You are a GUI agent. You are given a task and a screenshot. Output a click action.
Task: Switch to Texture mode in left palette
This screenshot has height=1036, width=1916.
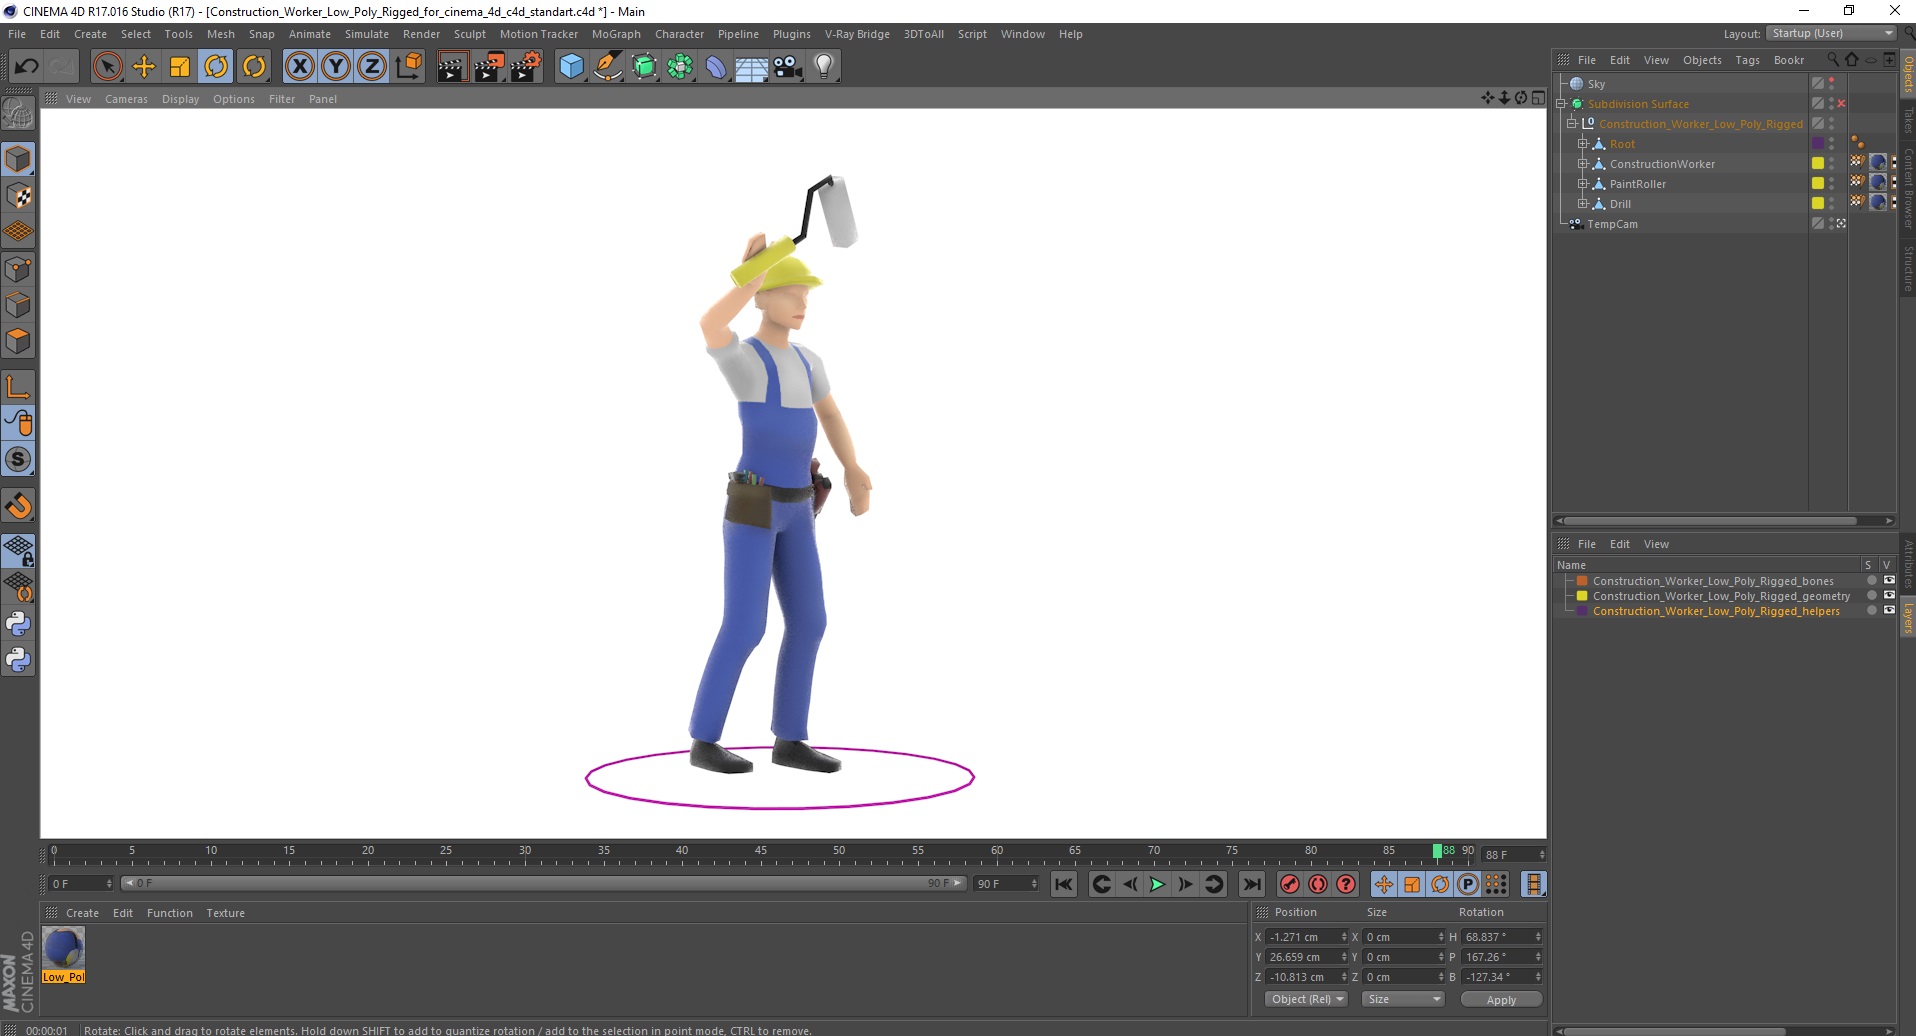18,195
